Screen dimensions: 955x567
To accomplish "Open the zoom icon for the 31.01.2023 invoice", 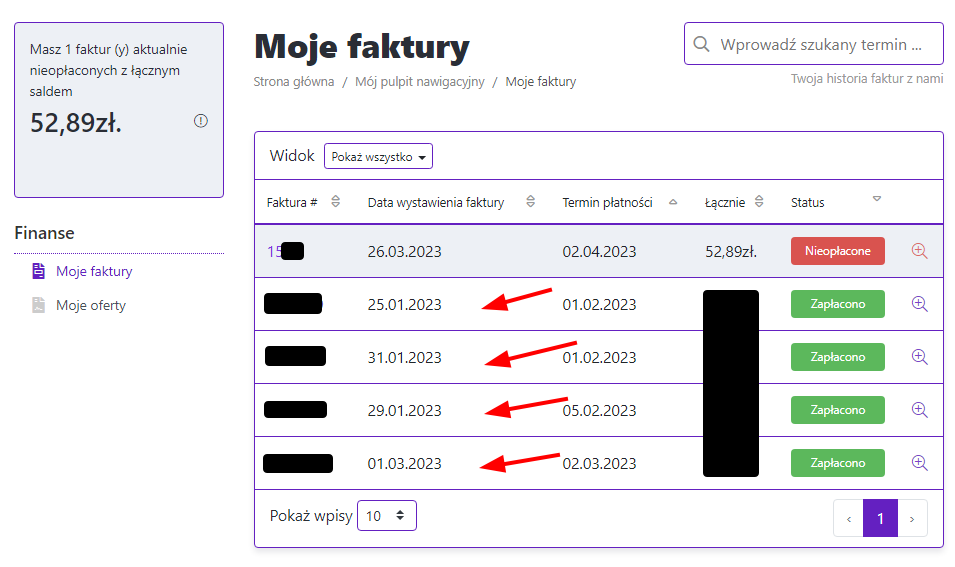I will click(x=920, y=356).
